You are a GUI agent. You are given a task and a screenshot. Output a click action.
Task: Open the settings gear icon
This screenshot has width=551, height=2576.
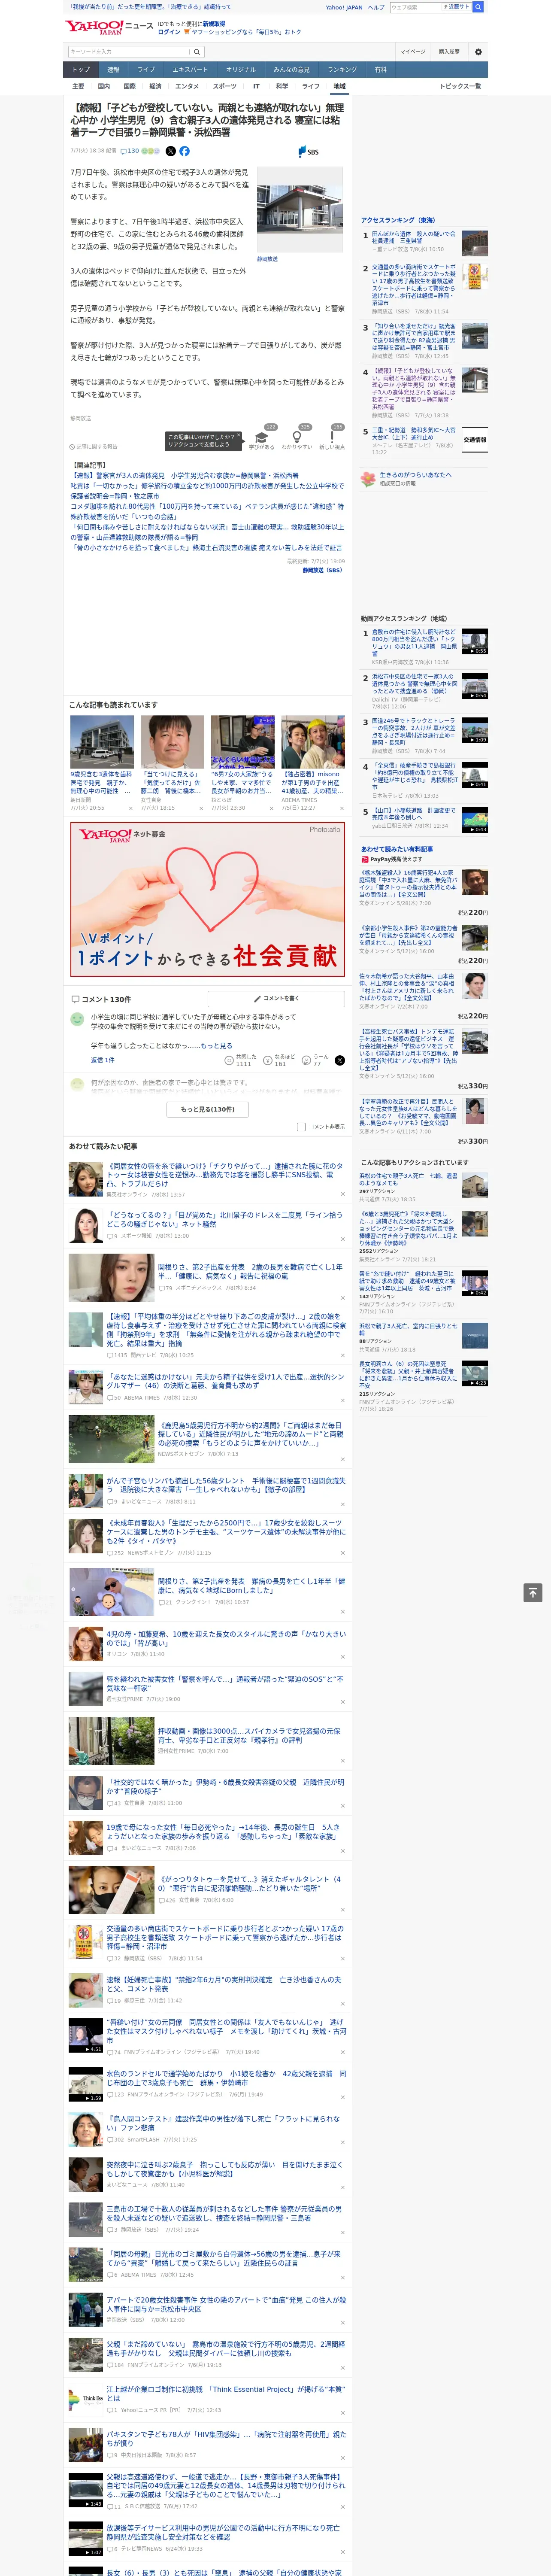click(478, 52)
